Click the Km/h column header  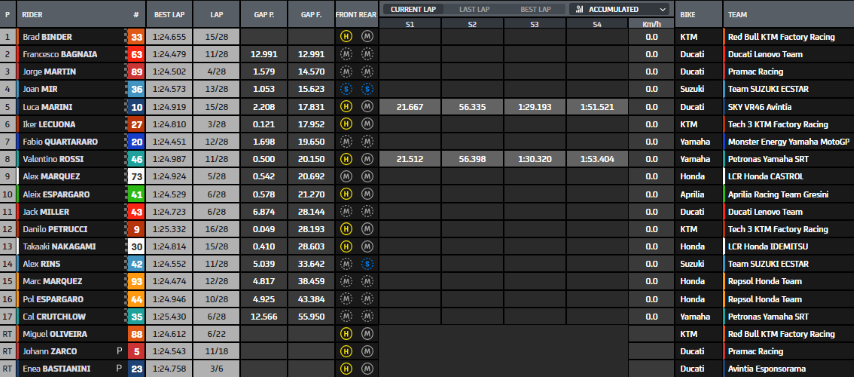tap(651, 23)
